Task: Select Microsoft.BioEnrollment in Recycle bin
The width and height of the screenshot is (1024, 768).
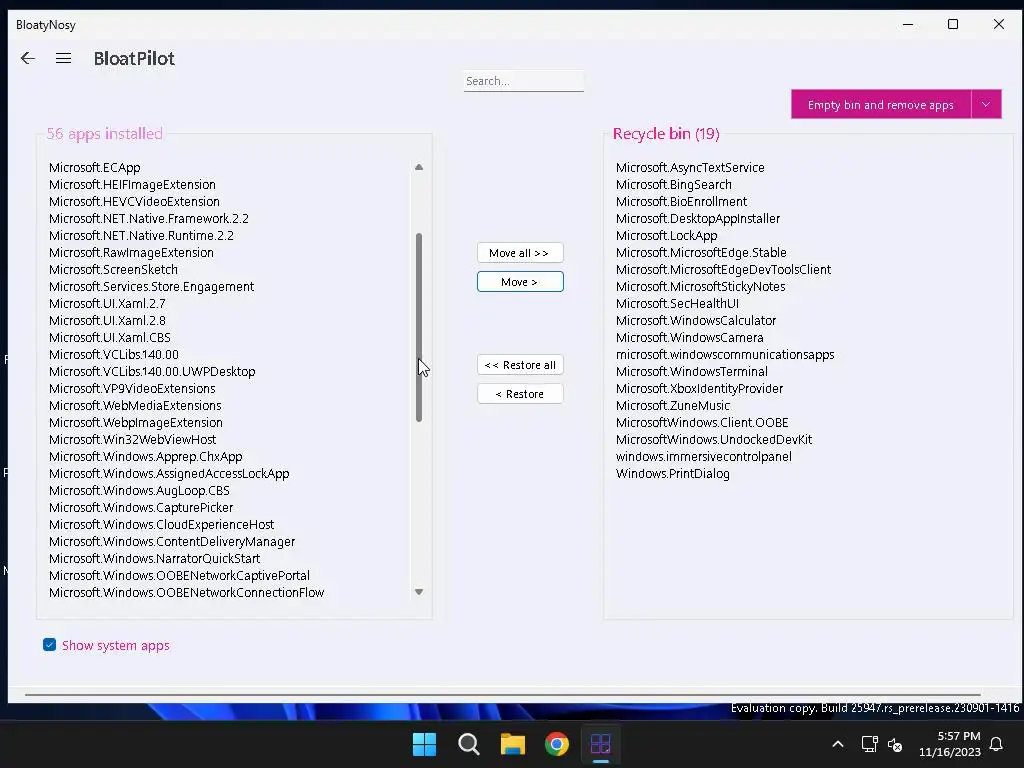Action: [681, 201]
